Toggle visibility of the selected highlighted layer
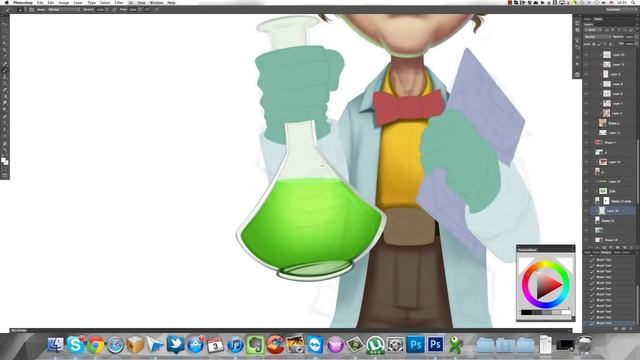This screenshot has height=360, width=640. (587, 211)
